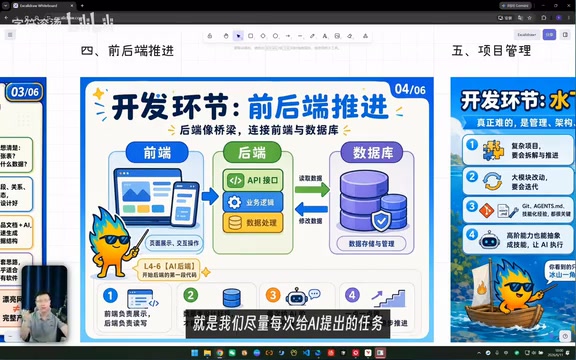Click the install app button in address bar

pos(505,18)
